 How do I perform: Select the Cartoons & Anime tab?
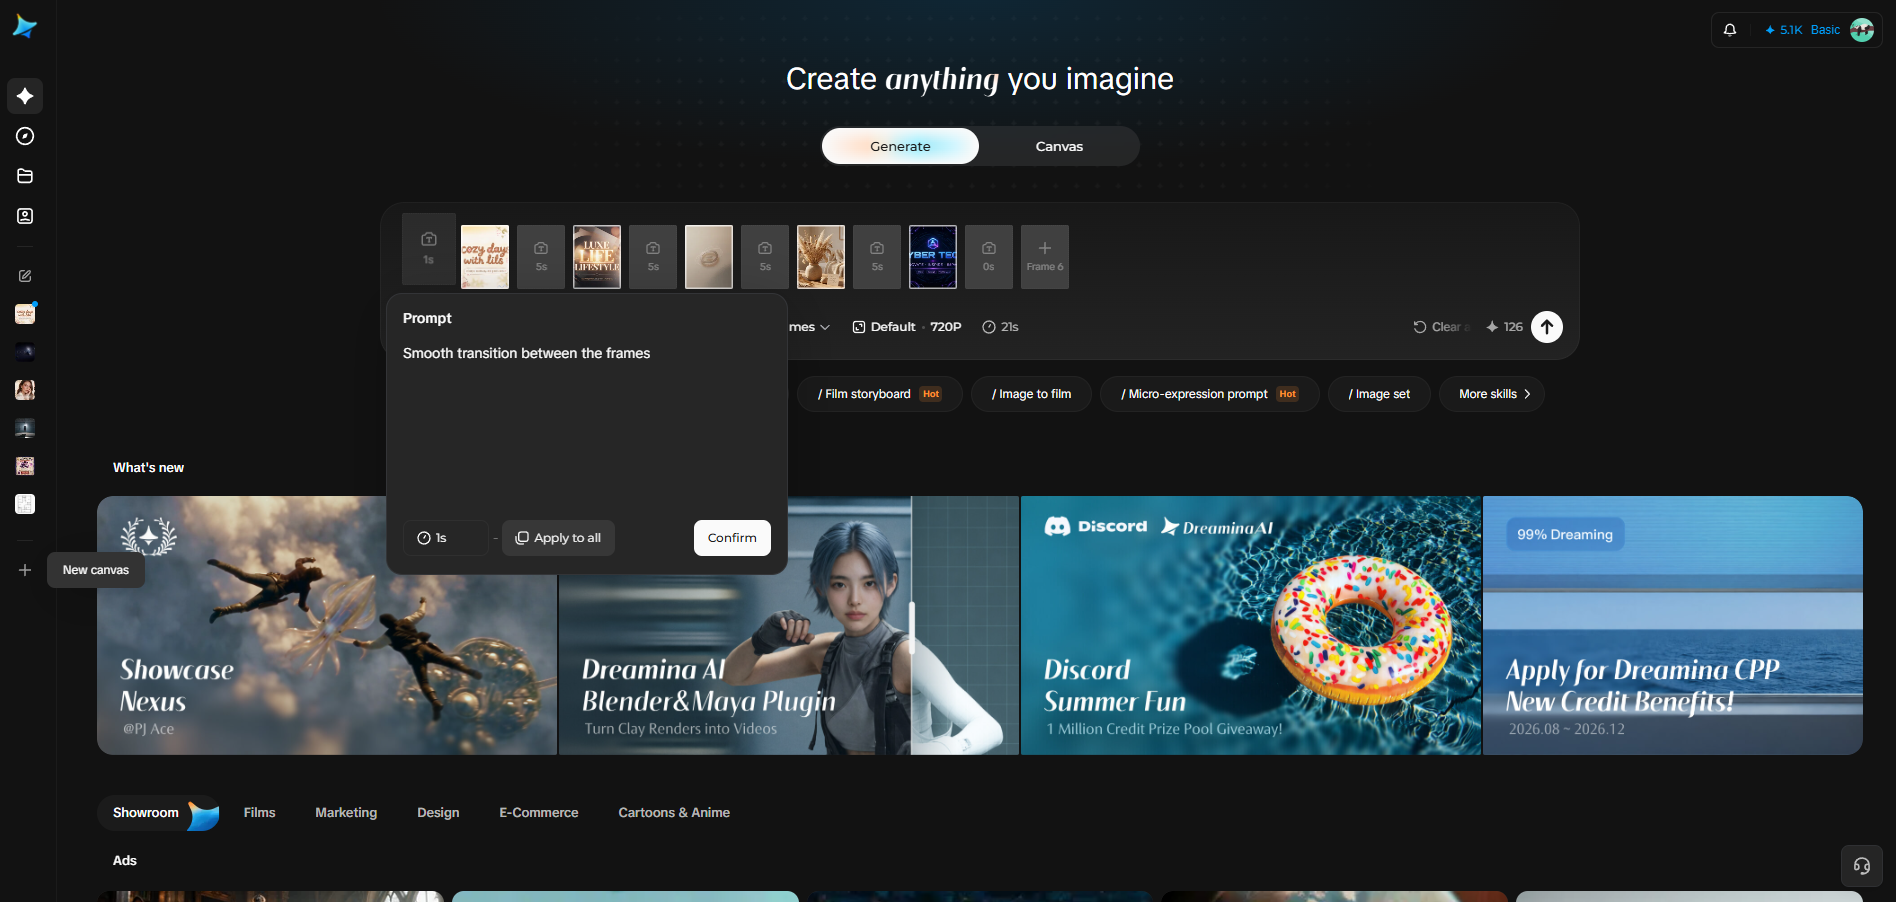674,813
